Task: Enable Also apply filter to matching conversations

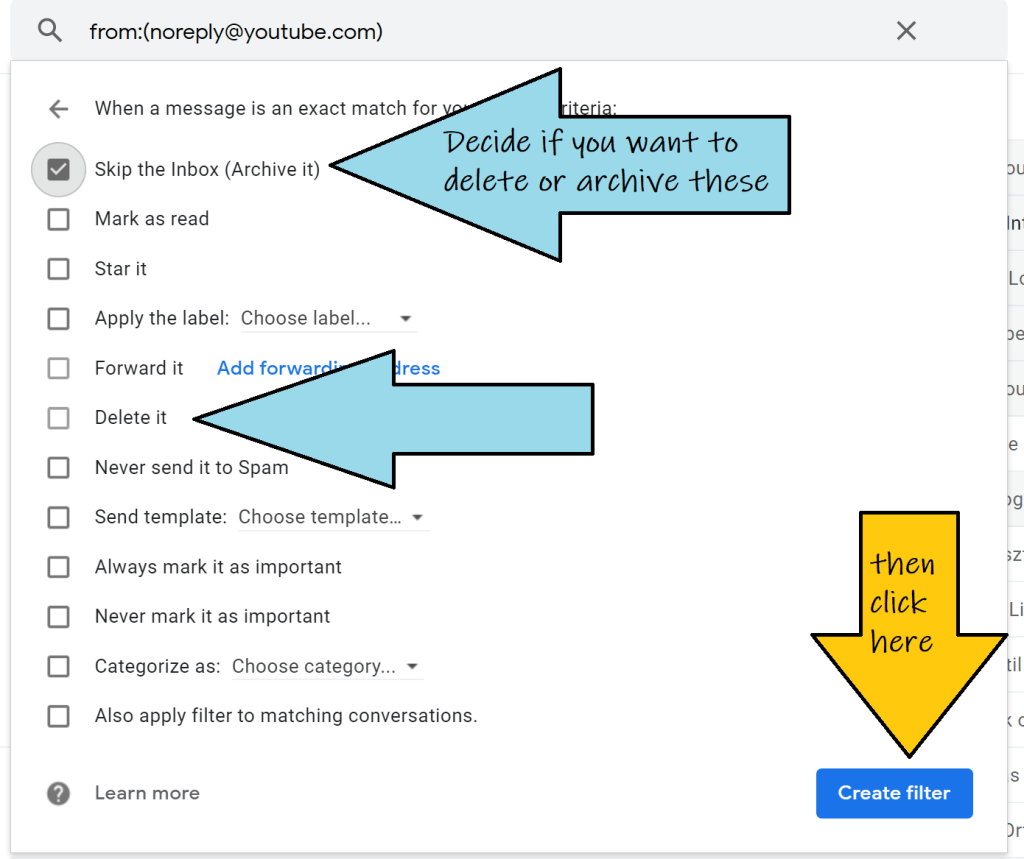Action: [59, 716]
